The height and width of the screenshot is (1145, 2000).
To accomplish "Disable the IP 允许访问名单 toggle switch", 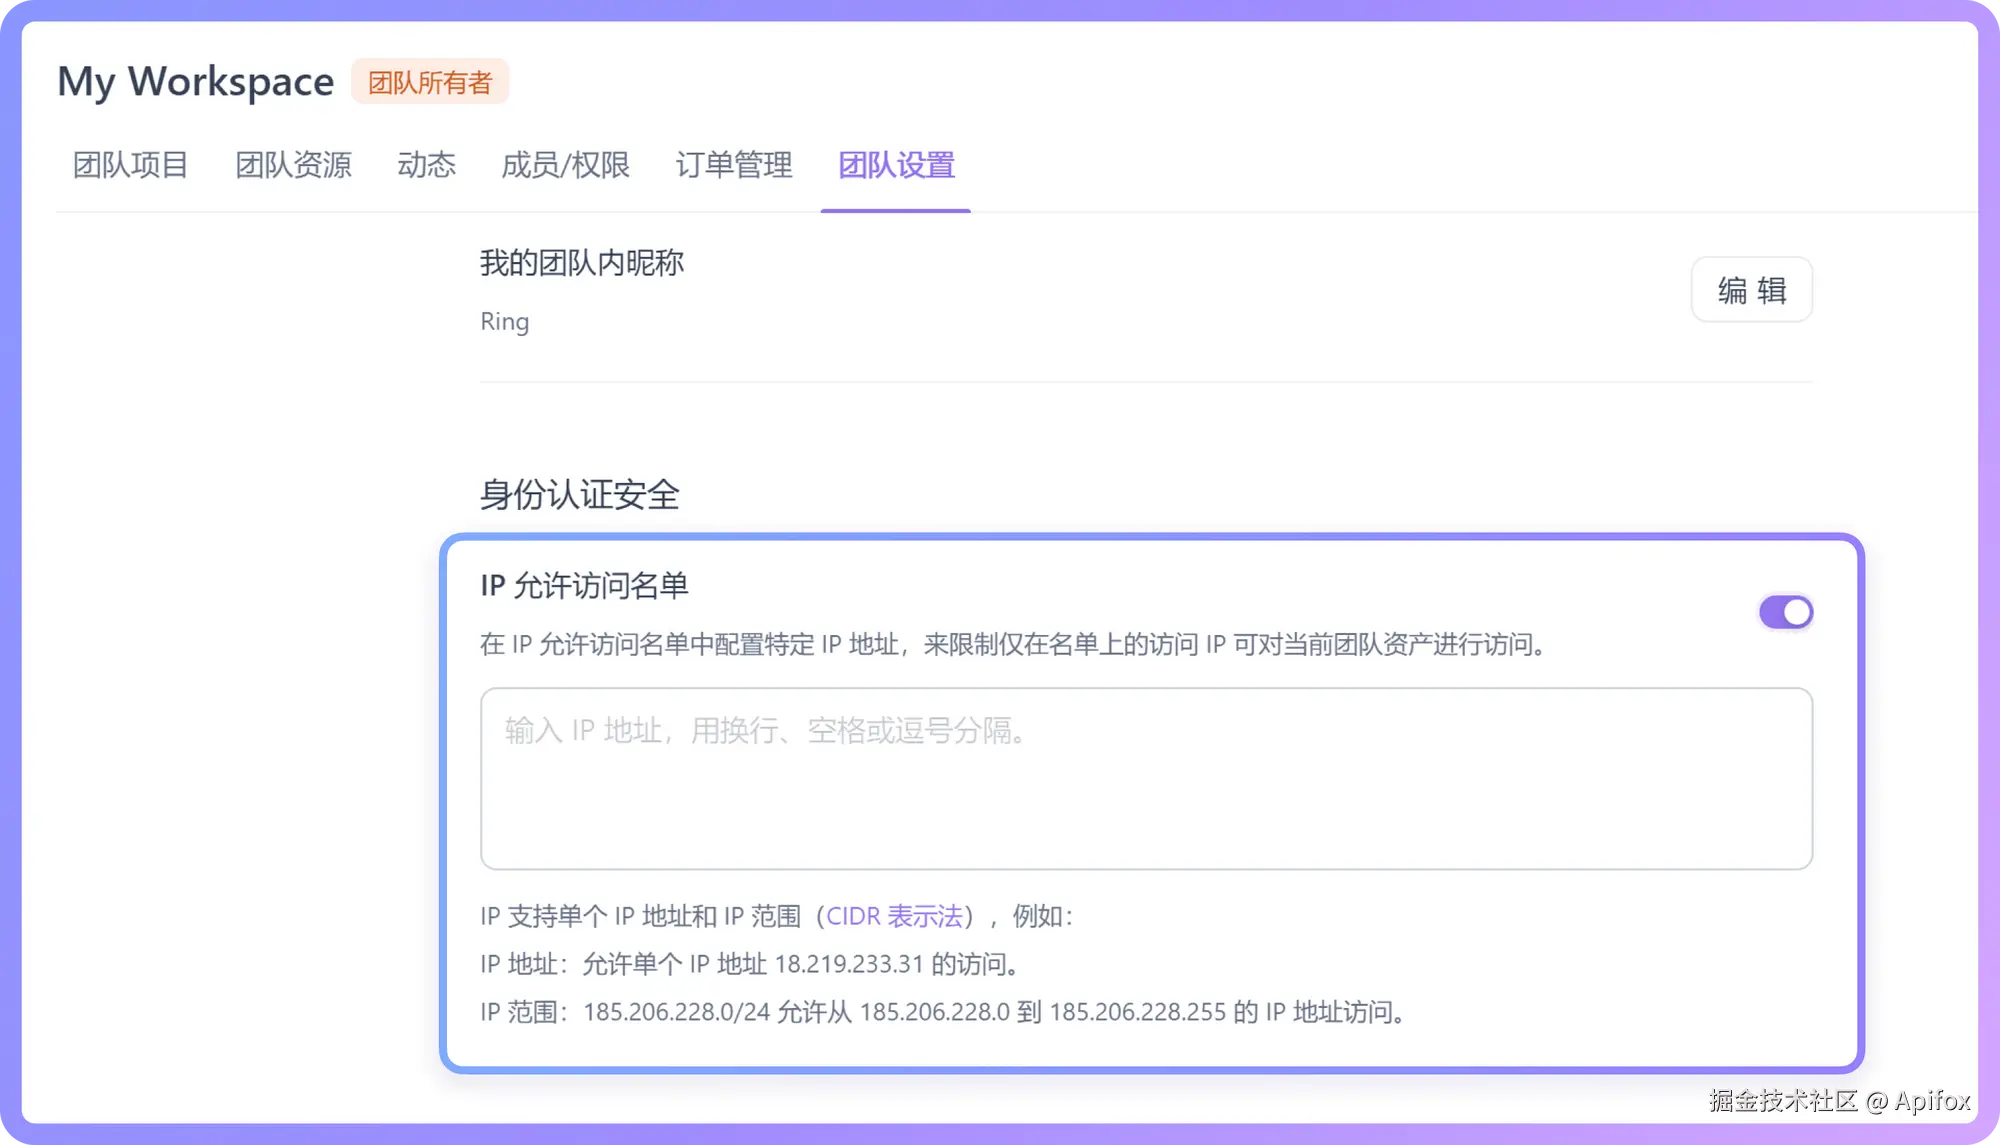I will 1785,612.
